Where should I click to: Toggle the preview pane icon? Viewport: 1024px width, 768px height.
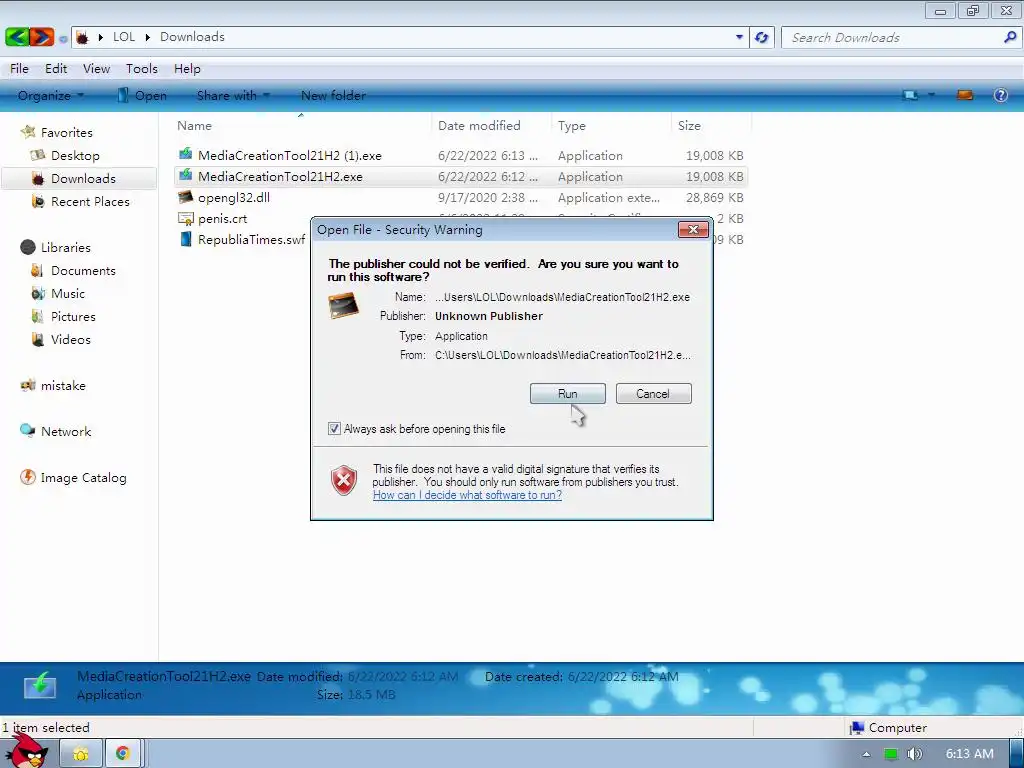click(965, 95)
